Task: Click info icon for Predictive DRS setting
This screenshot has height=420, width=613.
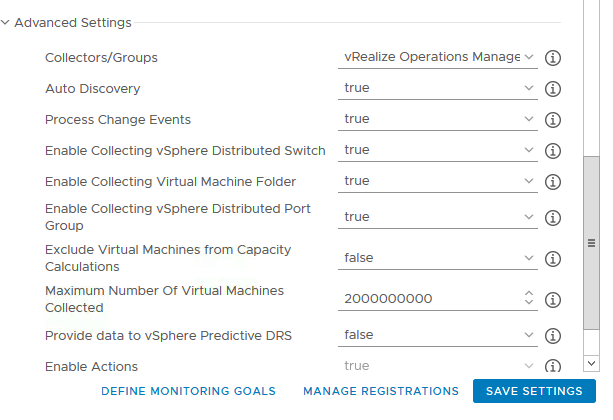Action: [553, 336]
